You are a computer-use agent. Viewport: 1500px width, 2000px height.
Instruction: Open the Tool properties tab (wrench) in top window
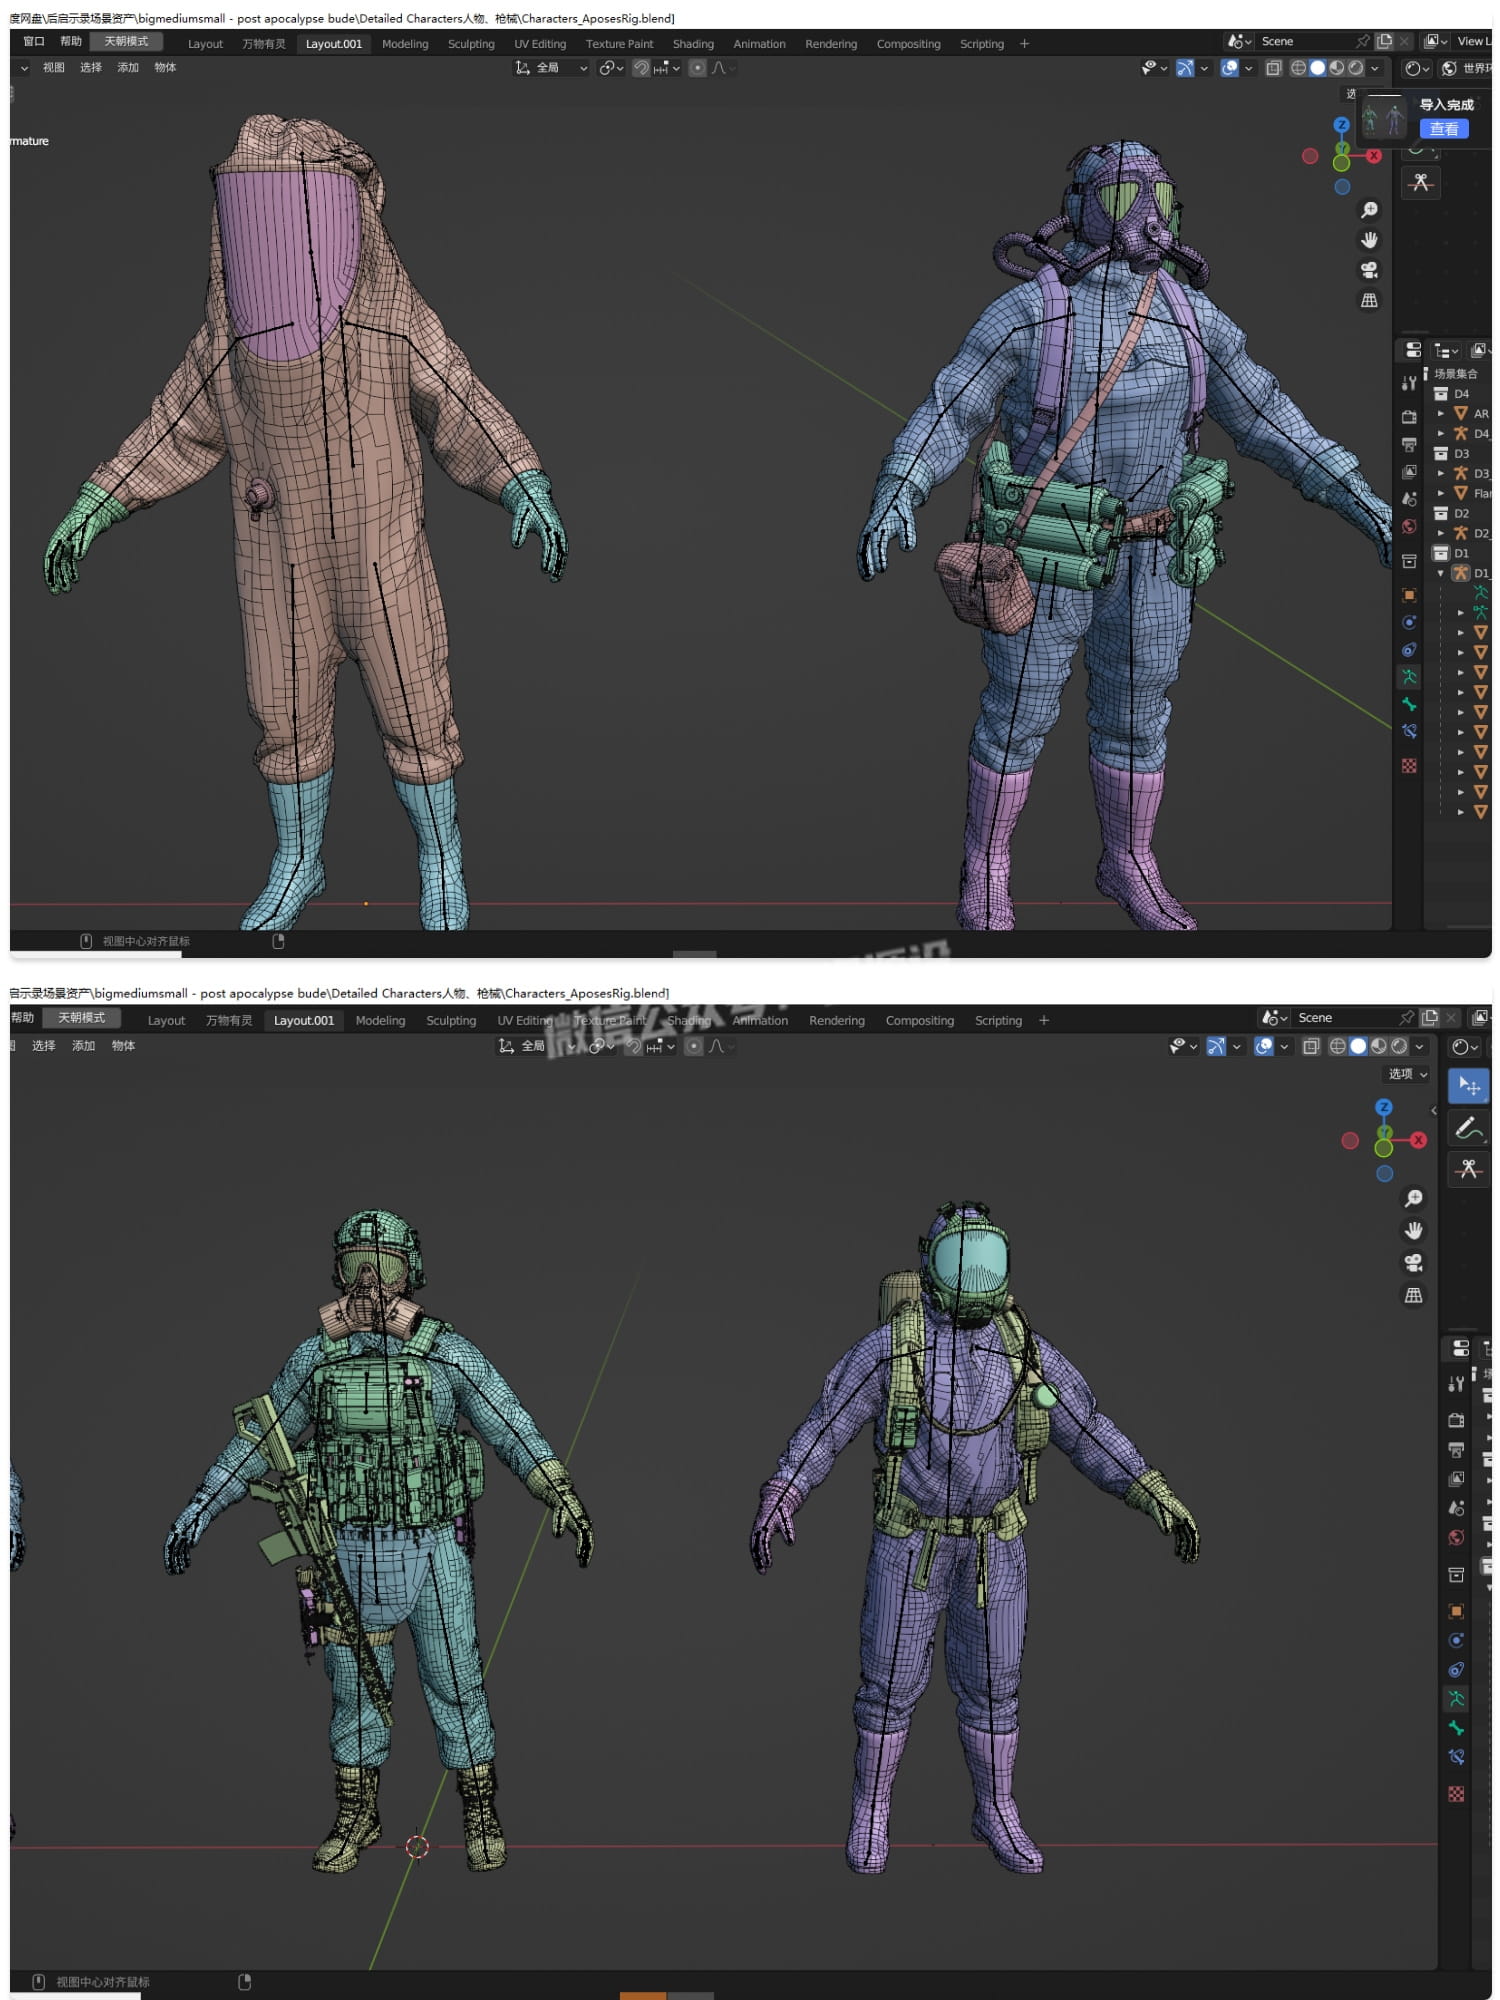(x=1409, y=382)
